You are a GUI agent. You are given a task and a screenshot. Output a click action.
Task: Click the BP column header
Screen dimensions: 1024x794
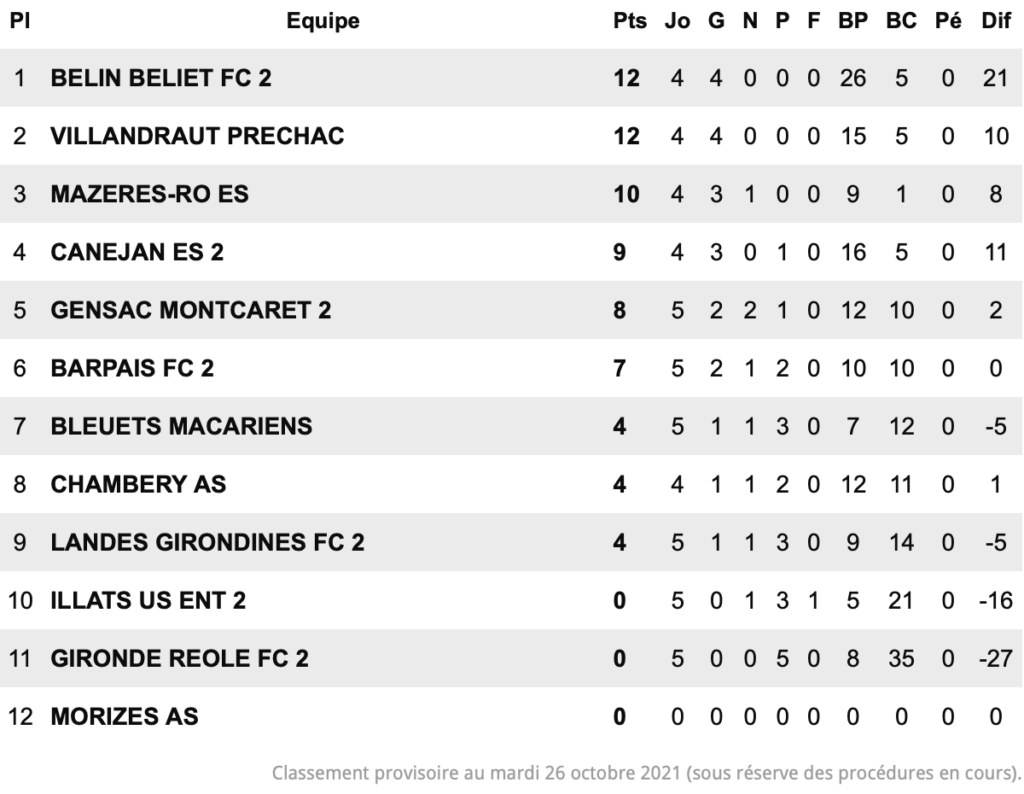click(853, 21)
